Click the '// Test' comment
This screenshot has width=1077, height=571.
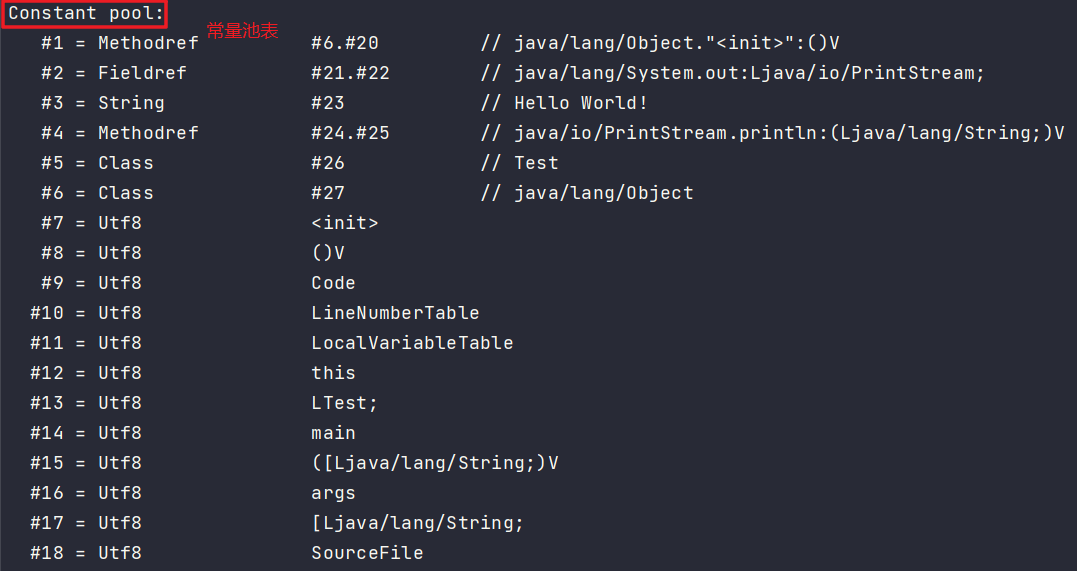click(x=520, y=163)
